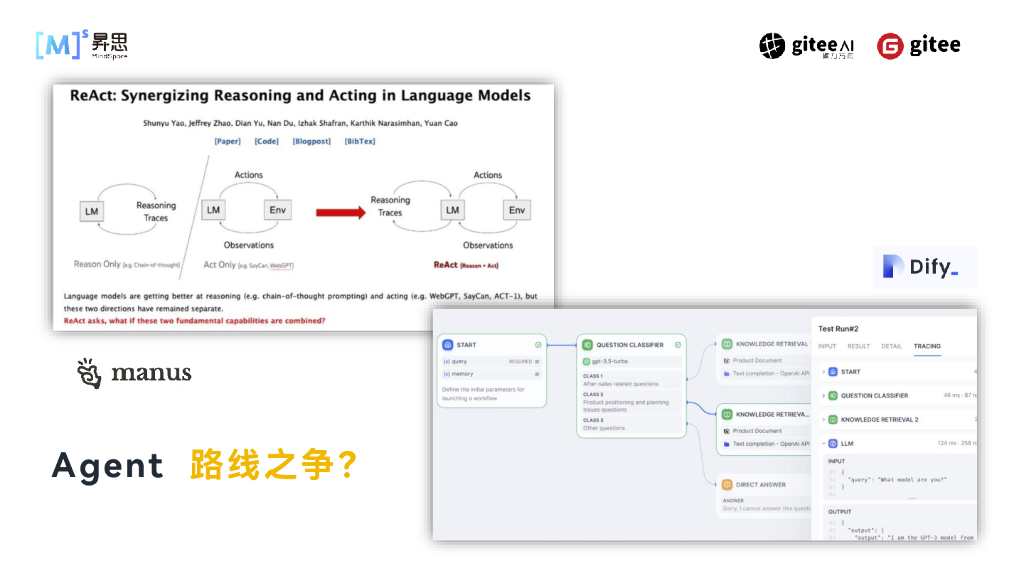The height and width of the screenshot is (576, 1024).
Task: Click the Direct Answer node orange icon
Action: (727, 485)
